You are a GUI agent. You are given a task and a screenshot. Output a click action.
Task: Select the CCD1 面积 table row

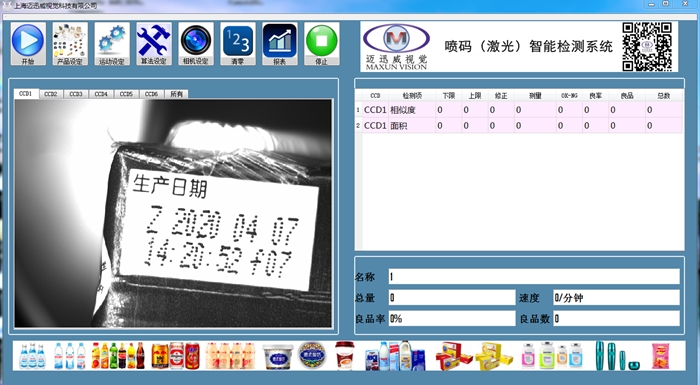tap(519, 126)
